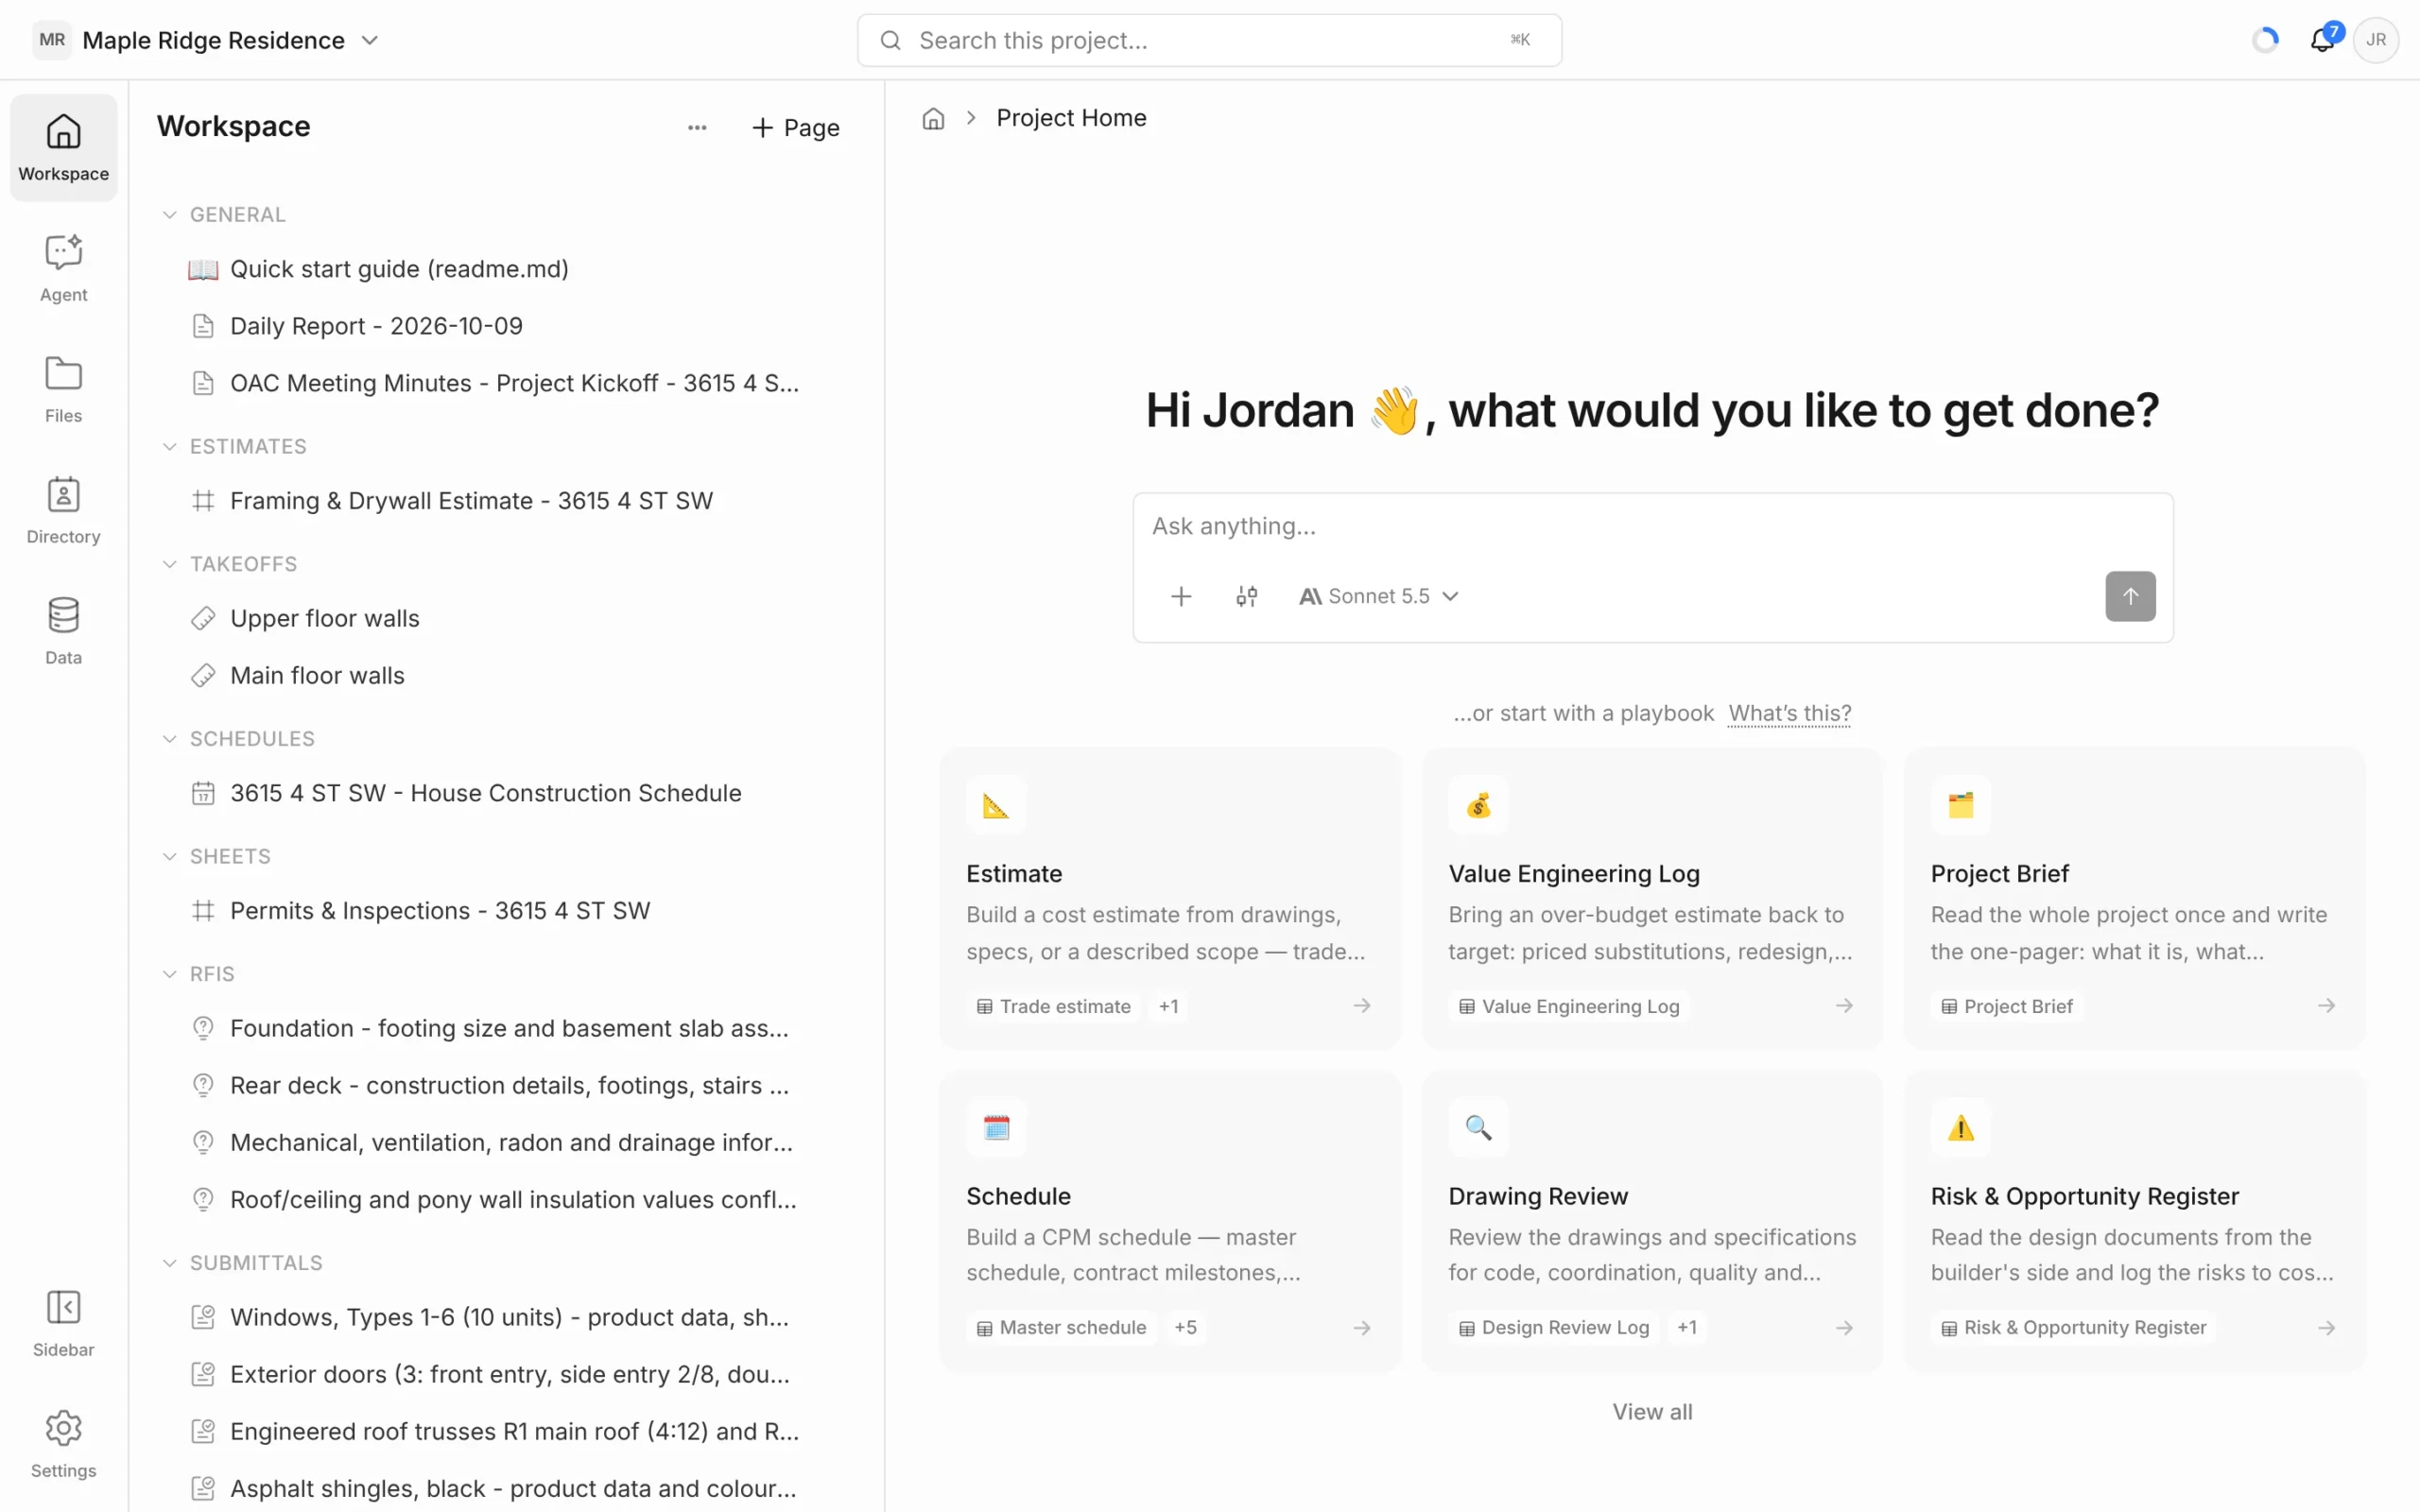Open the Sonnet 5.5 model selector
The height and width of the screenshot is (1512, 2420).
(1378, 596)
